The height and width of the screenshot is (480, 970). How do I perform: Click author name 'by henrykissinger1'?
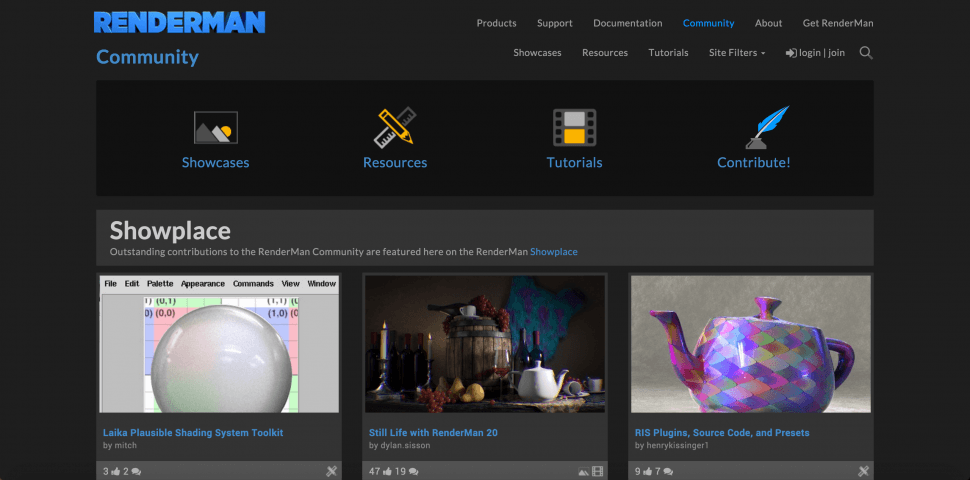coord(671,445)
